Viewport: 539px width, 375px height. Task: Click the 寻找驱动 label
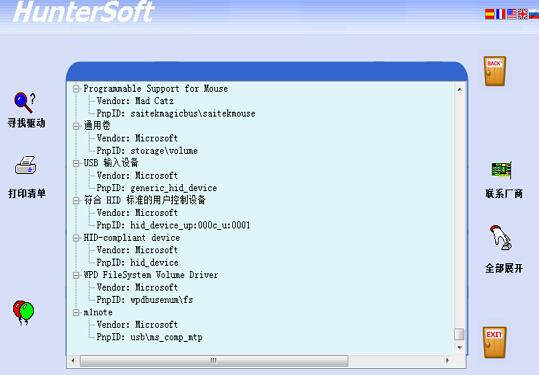(26, 123)
